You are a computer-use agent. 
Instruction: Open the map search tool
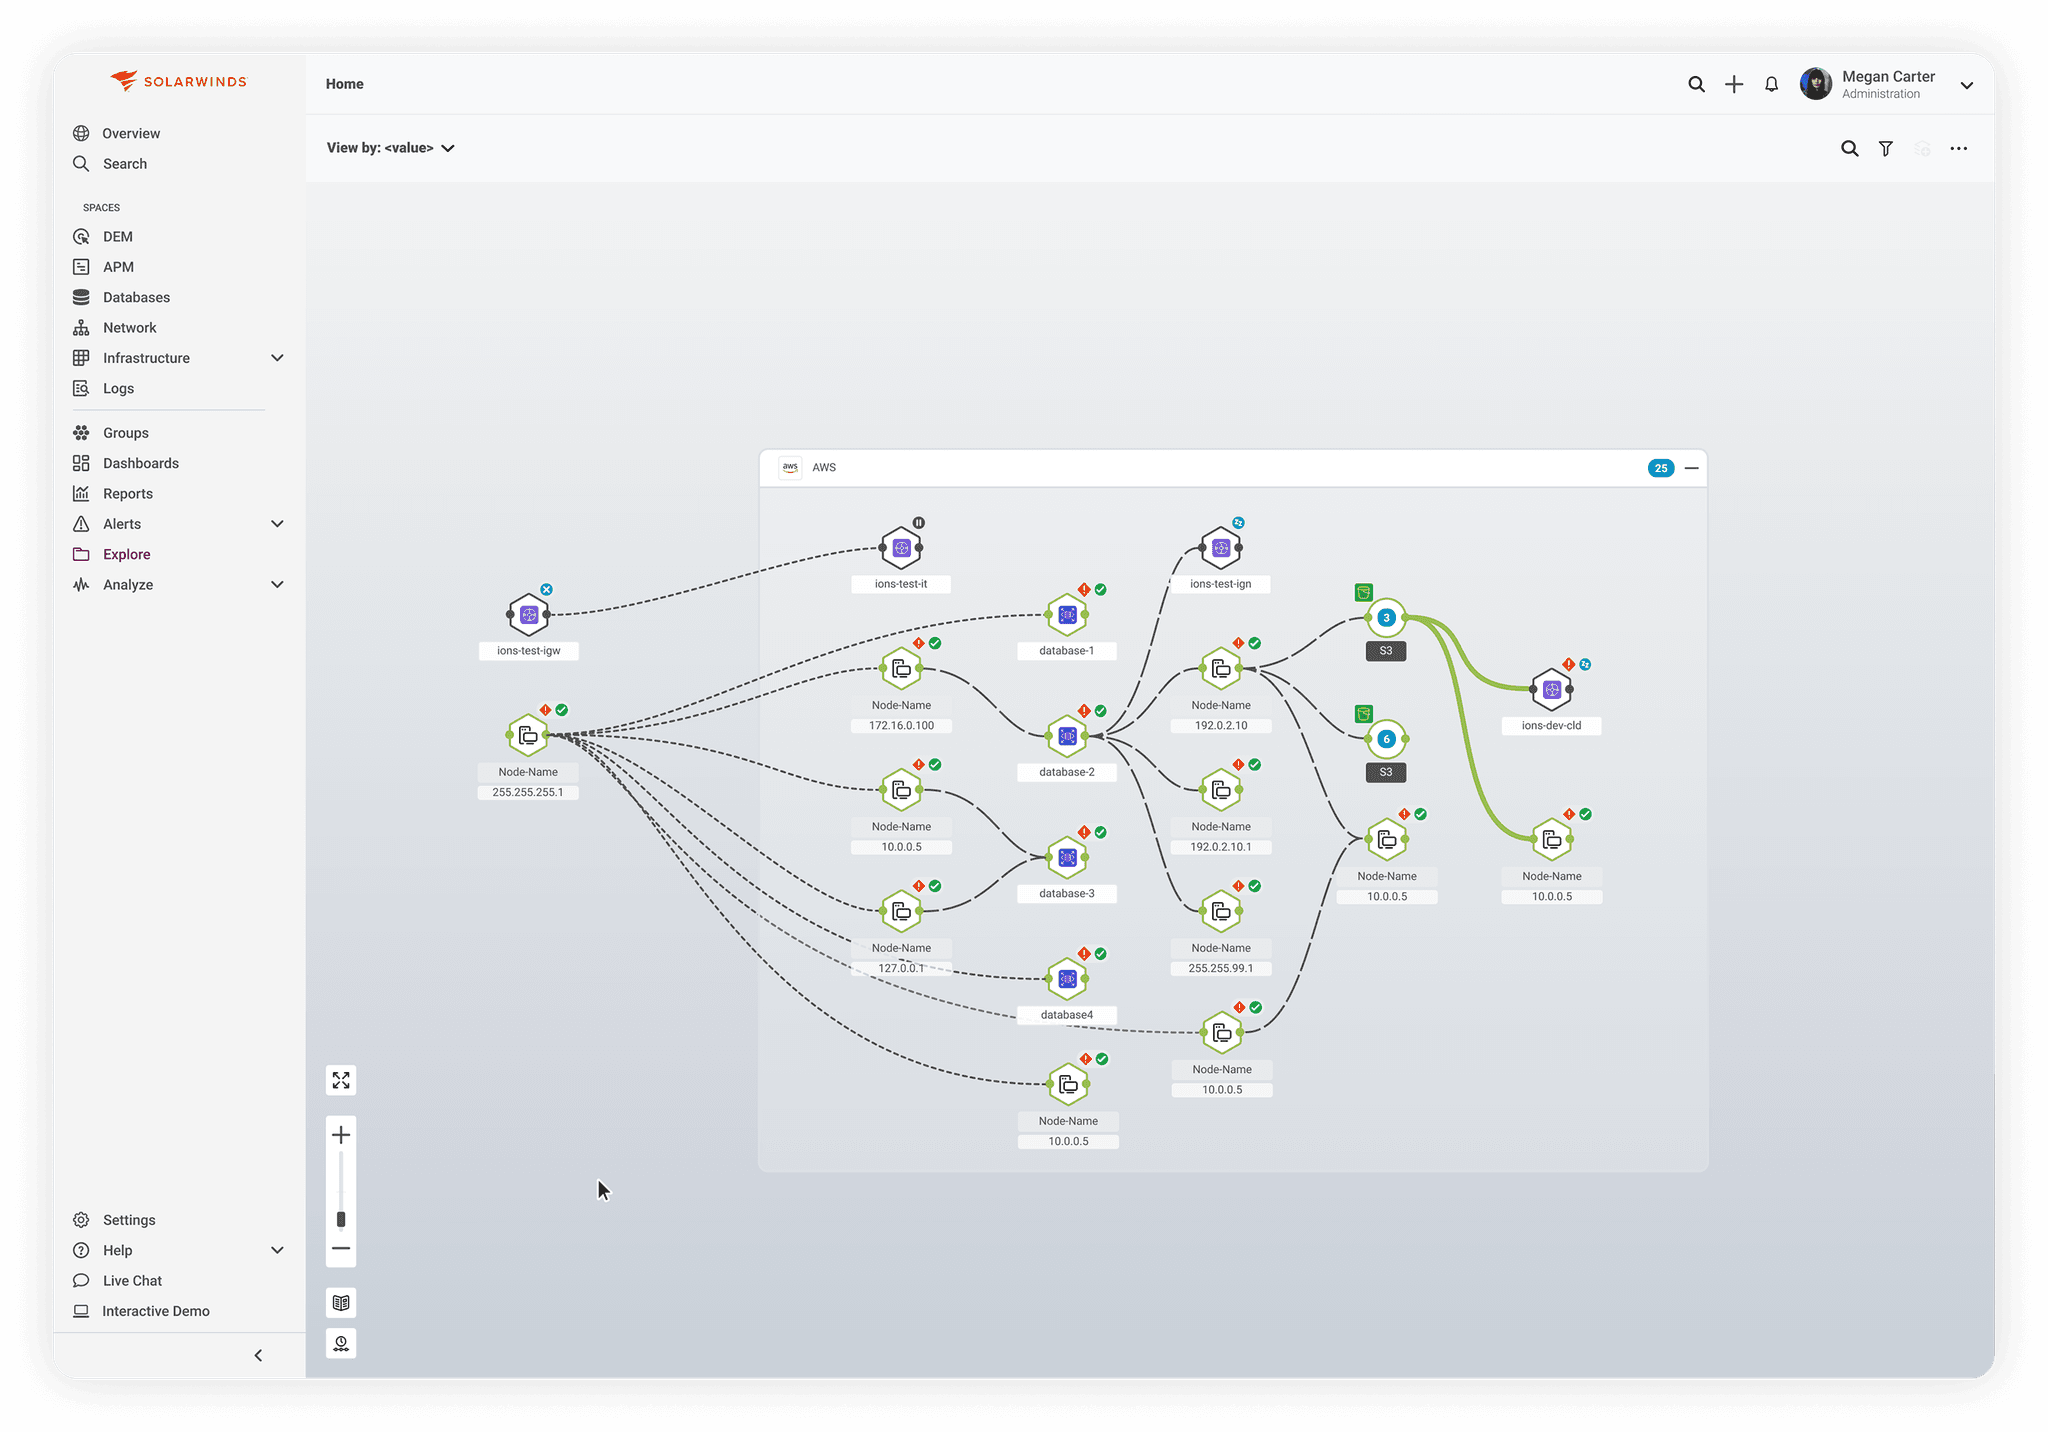click(x=1850, y=148)
